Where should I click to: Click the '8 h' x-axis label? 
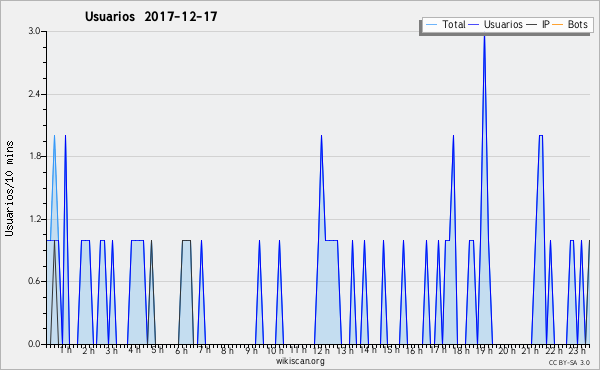227,350
